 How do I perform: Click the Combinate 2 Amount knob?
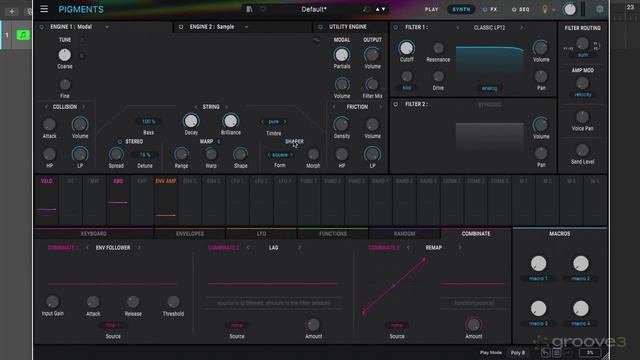click(313, 325)
